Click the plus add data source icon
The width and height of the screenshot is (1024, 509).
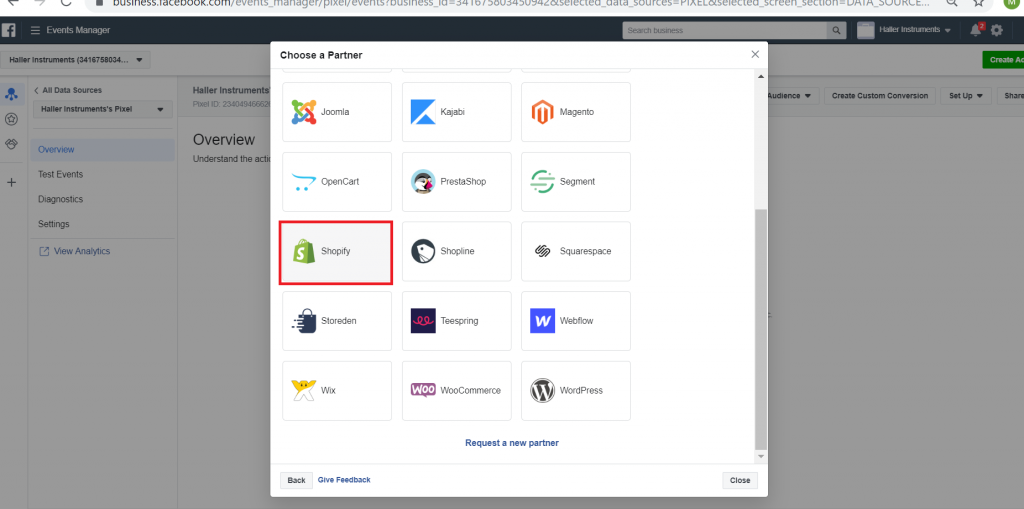click(x=11, y=182)
